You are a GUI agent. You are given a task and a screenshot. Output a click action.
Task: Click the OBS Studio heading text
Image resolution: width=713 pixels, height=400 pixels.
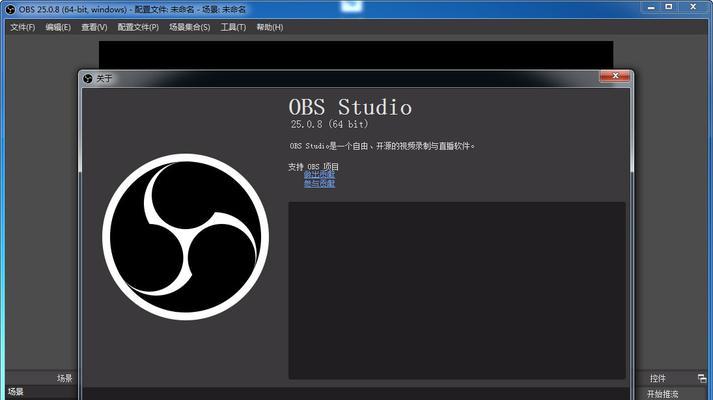[350, 107]
